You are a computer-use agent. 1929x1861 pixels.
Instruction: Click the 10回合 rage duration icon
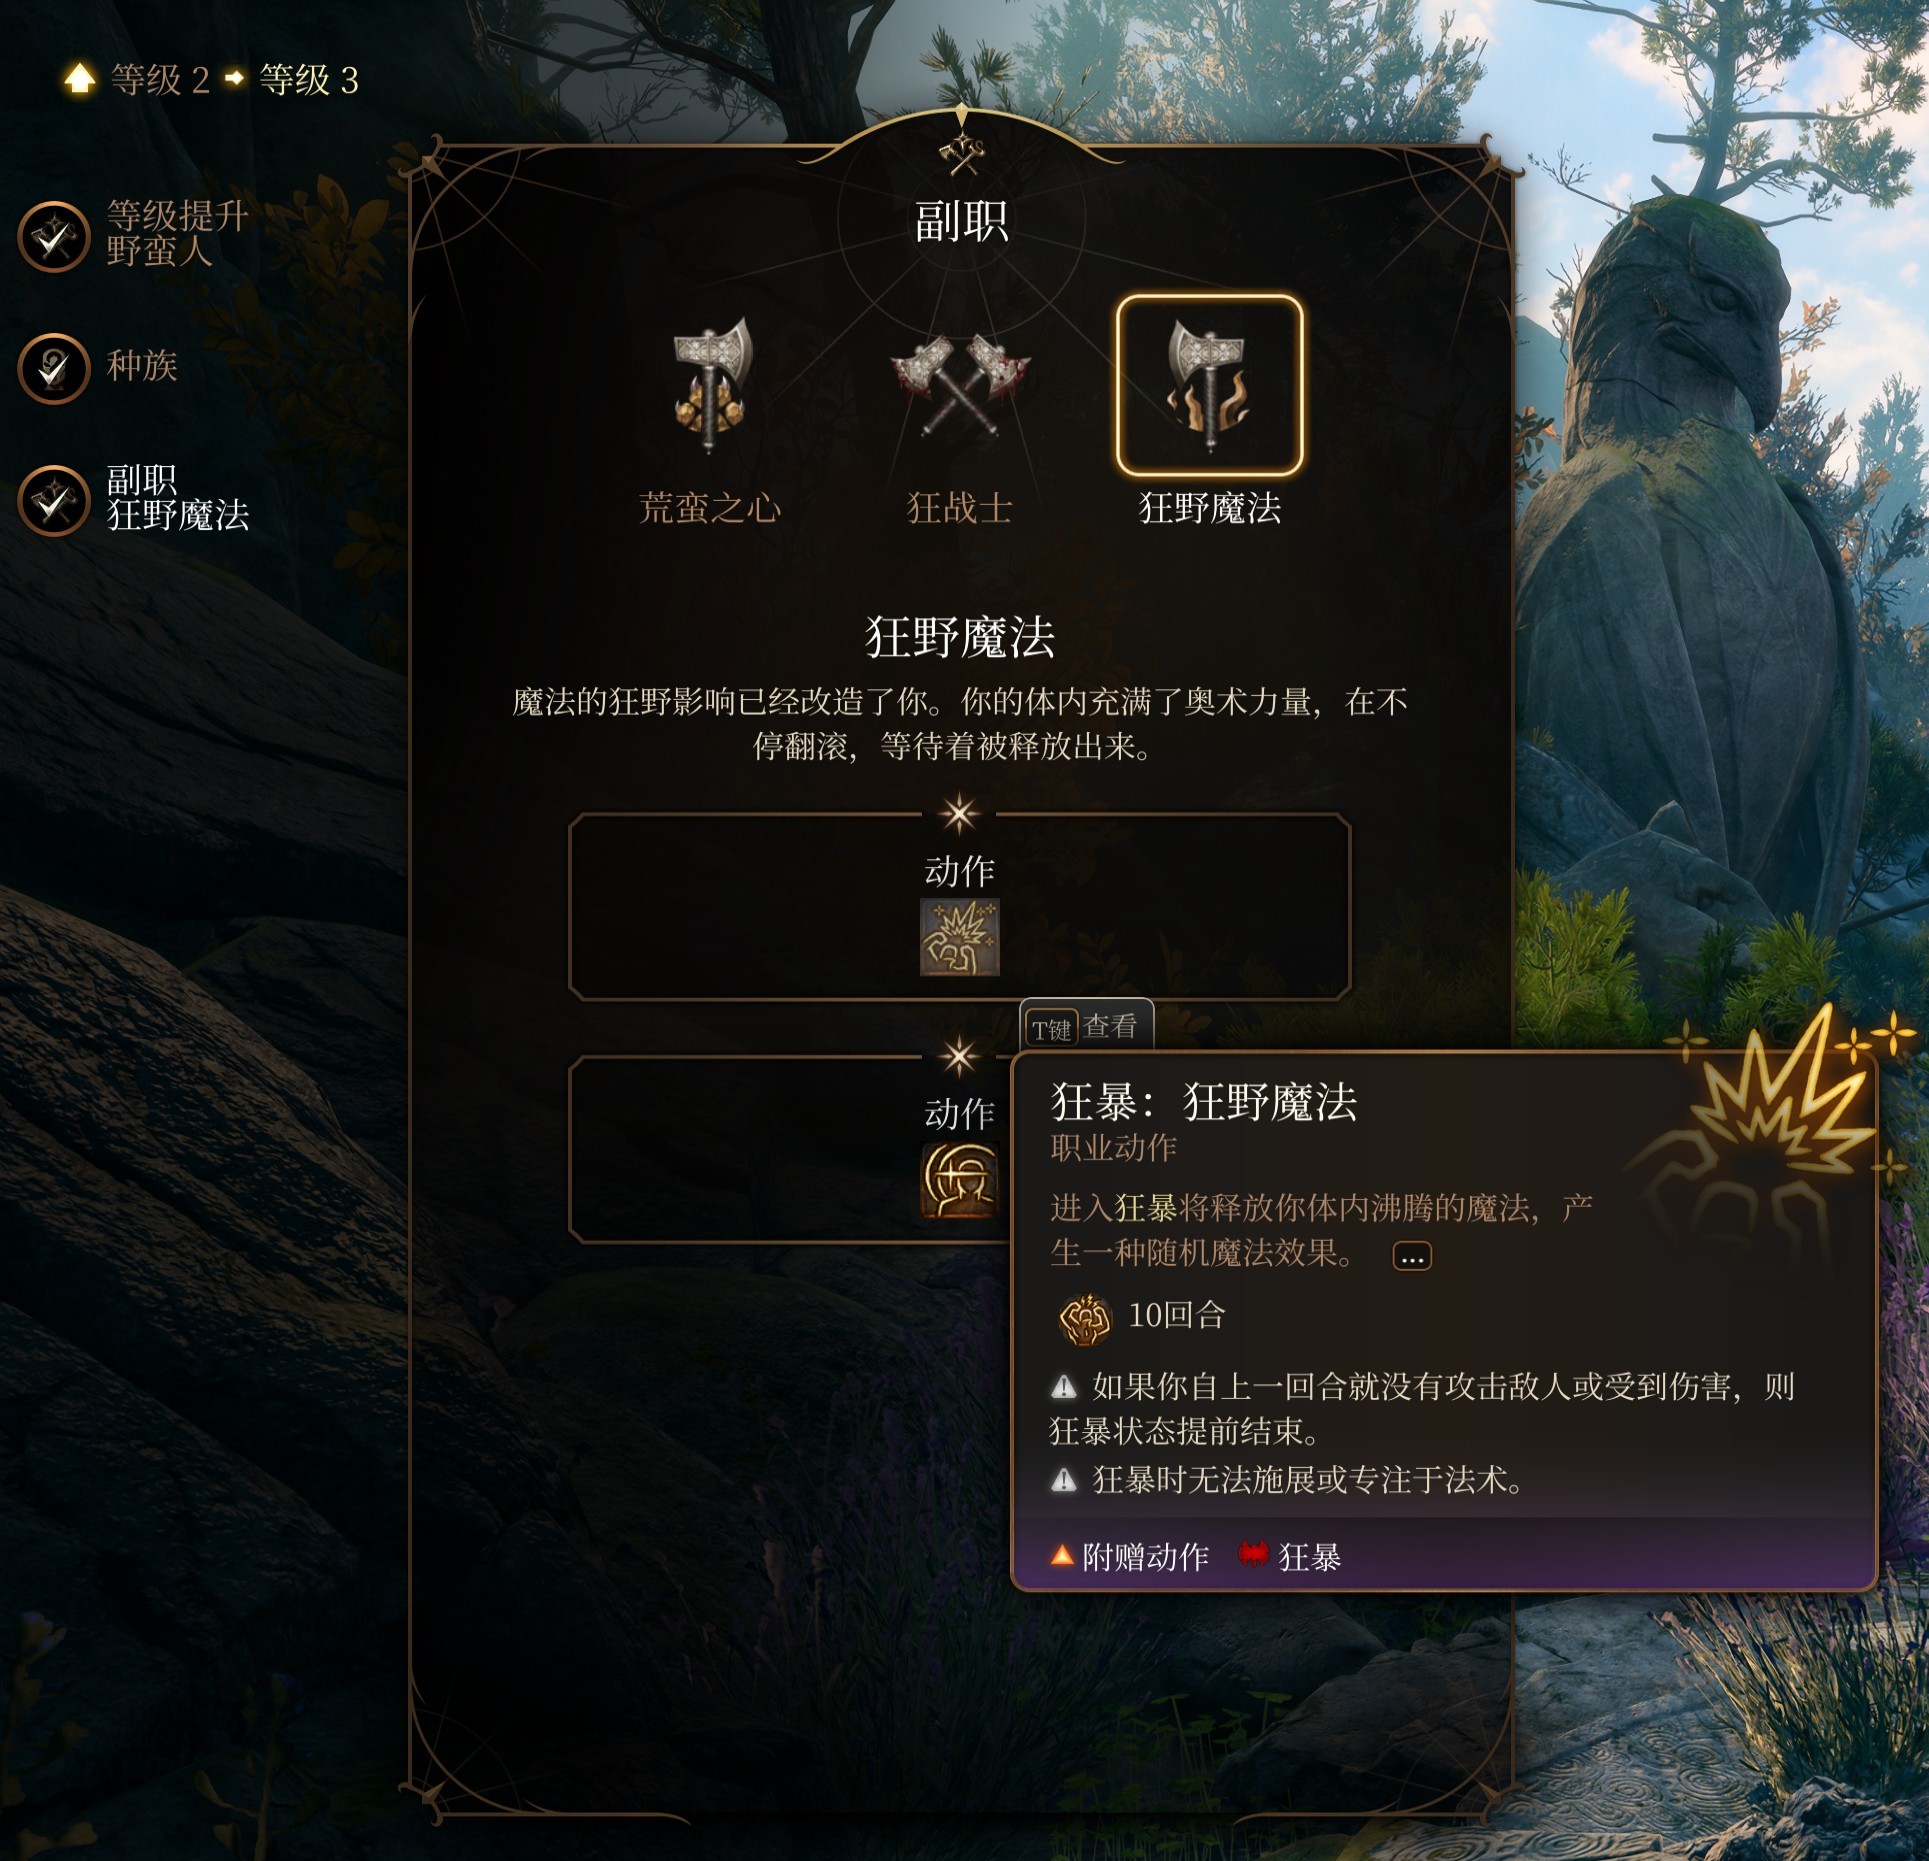[x=1085, y=1318]
